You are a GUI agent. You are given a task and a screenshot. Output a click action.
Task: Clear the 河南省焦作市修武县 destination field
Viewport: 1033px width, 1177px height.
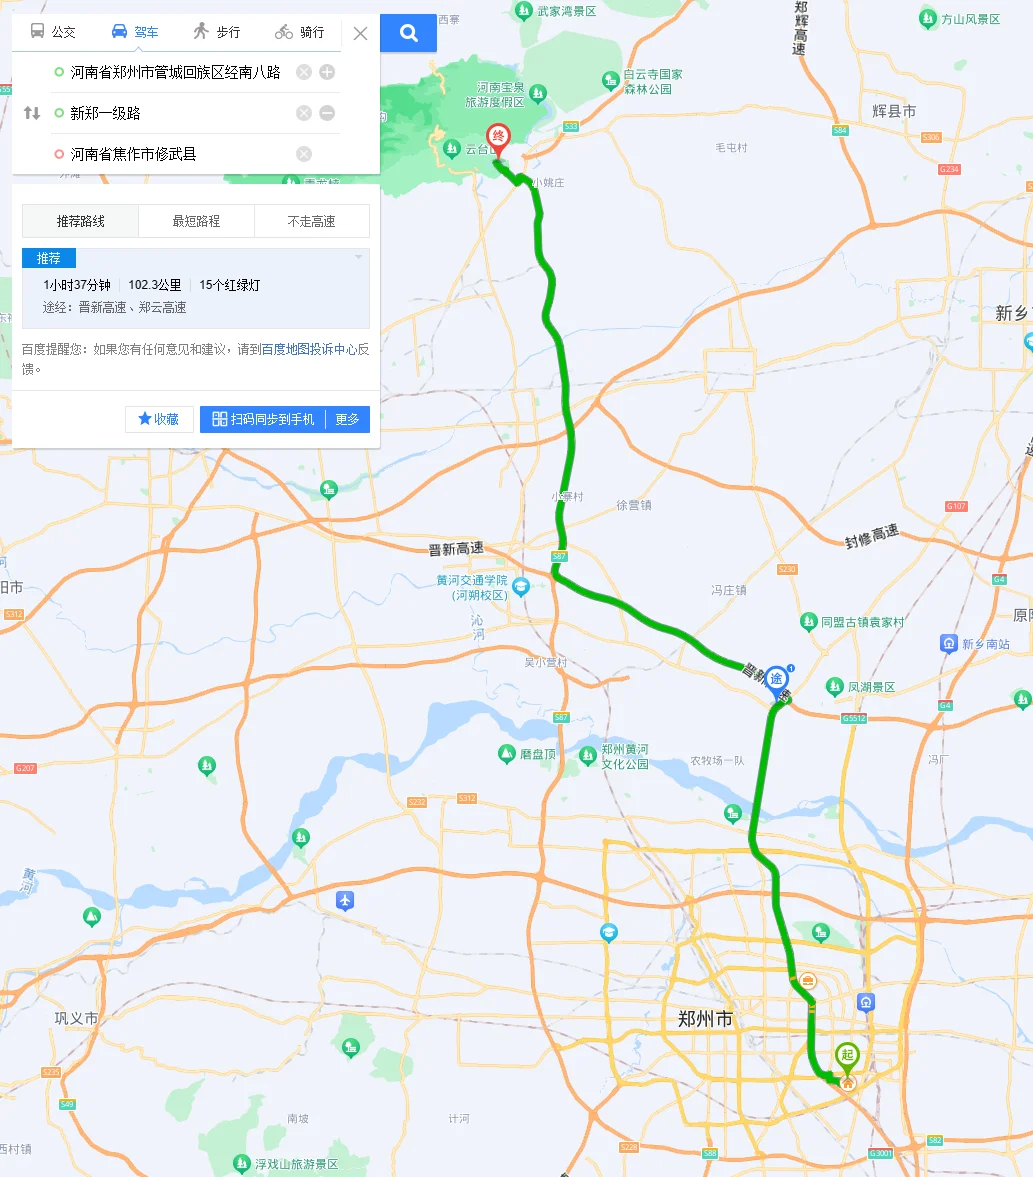click(x=304, y=154)
